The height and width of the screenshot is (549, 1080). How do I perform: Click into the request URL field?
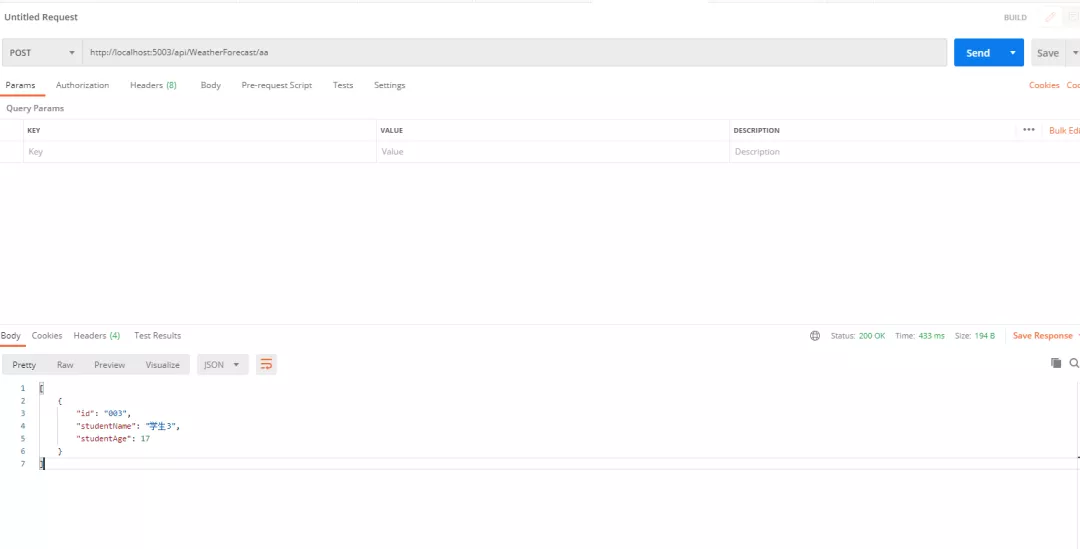[x=515, y=52]
